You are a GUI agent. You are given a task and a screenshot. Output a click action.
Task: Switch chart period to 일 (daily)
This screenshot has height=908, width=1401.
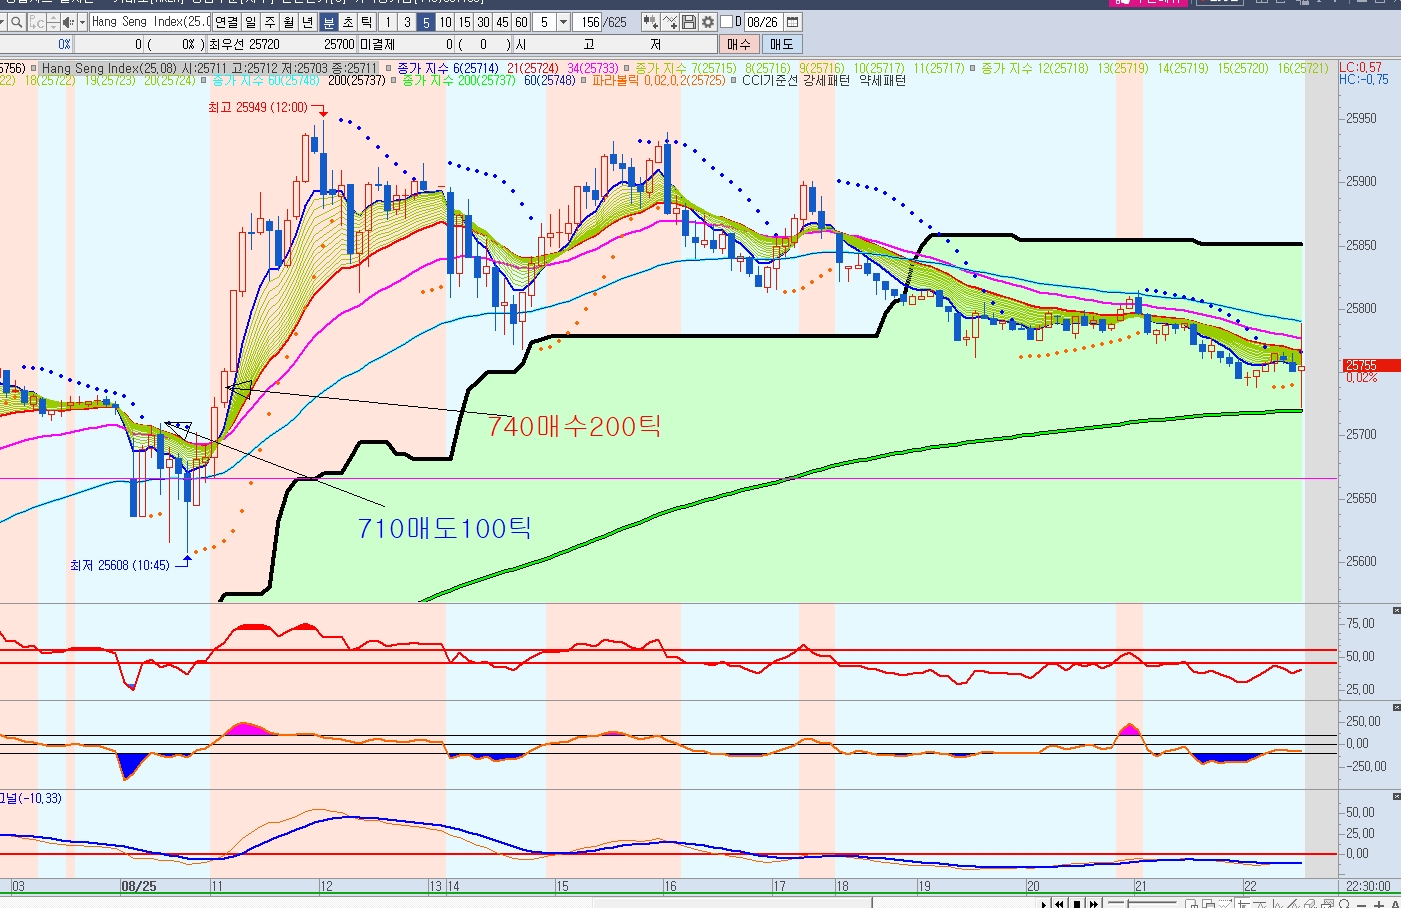pos(251,22)
